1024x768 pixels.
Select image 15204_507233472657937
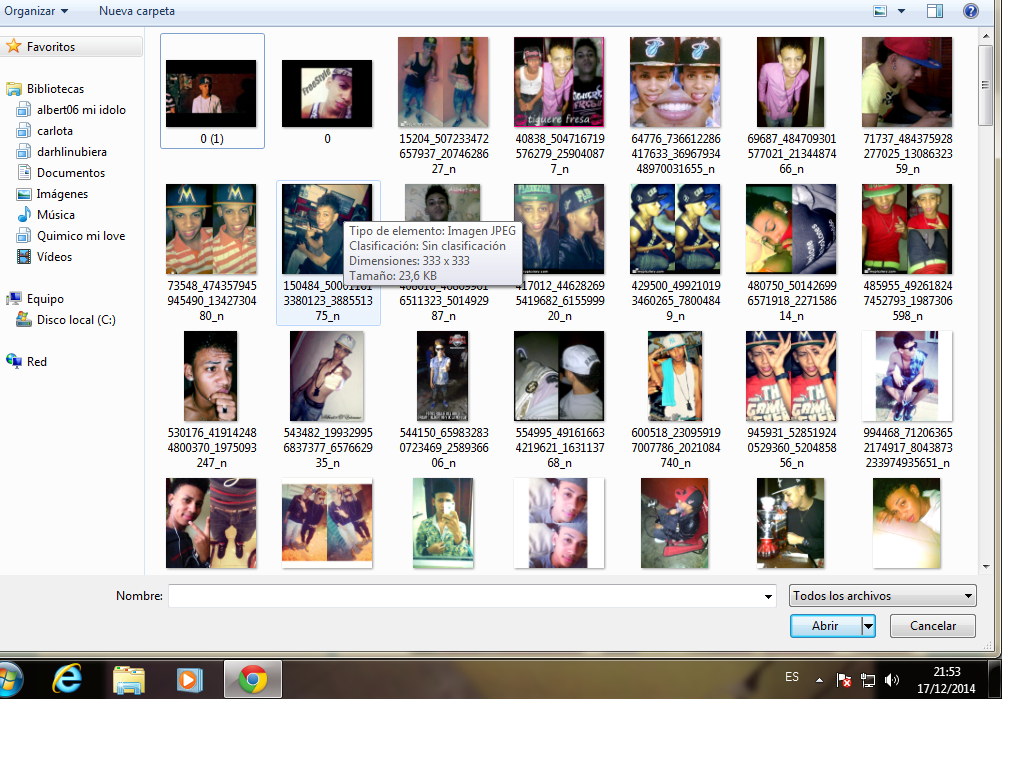443,82
